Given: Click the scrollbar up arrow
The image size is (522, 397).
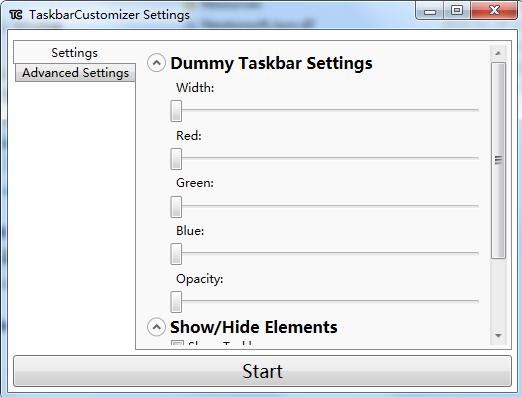Looking at the screenshot, I should pos(498,53).
